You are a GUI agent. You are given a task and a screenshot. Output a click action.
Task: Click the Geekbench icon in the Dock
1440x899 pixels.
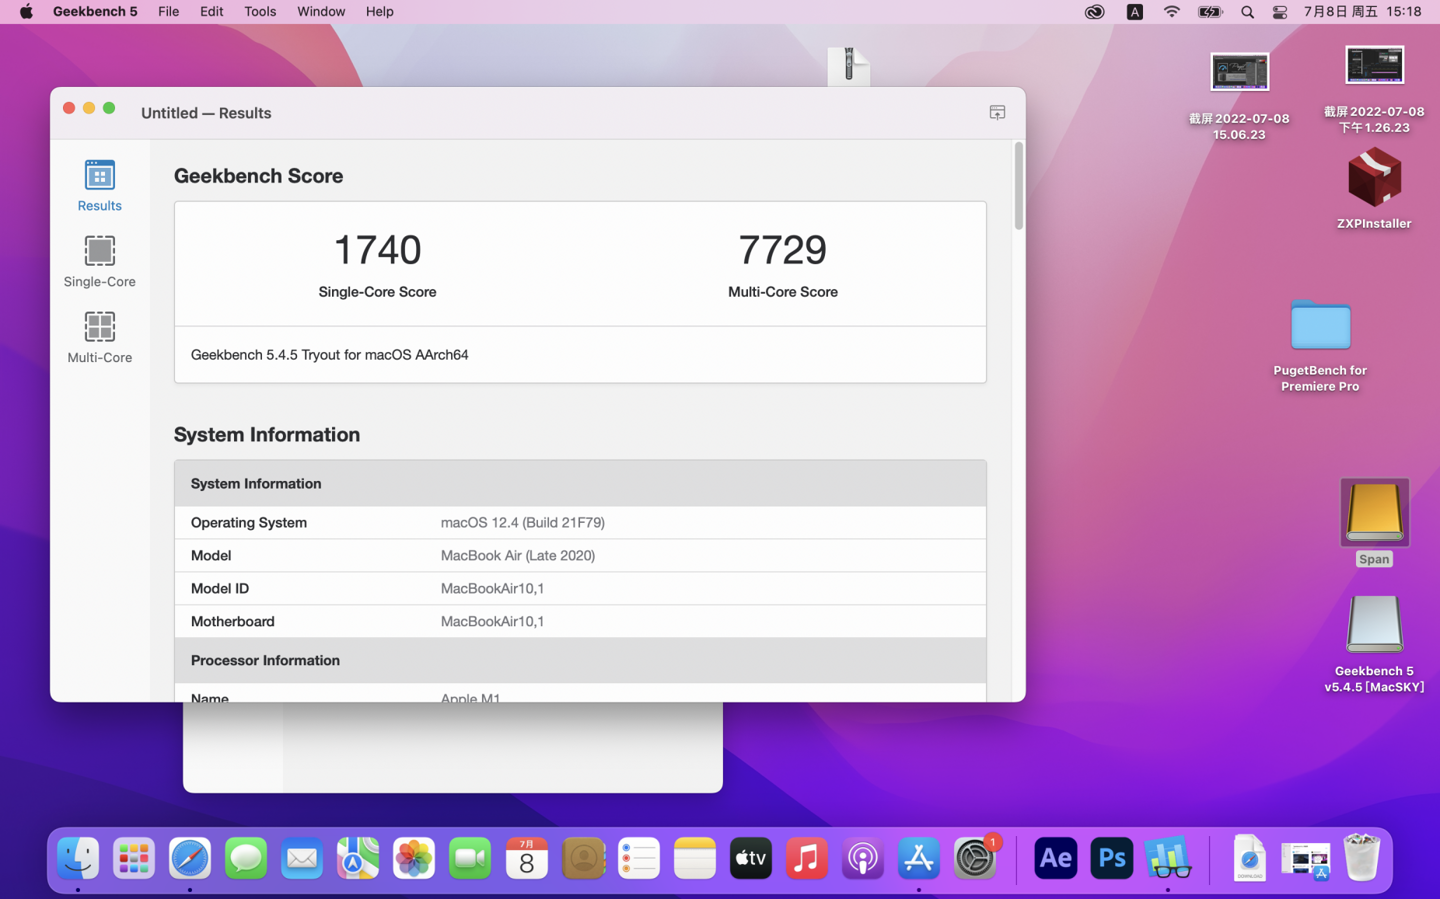click(x=1168, y=858)
